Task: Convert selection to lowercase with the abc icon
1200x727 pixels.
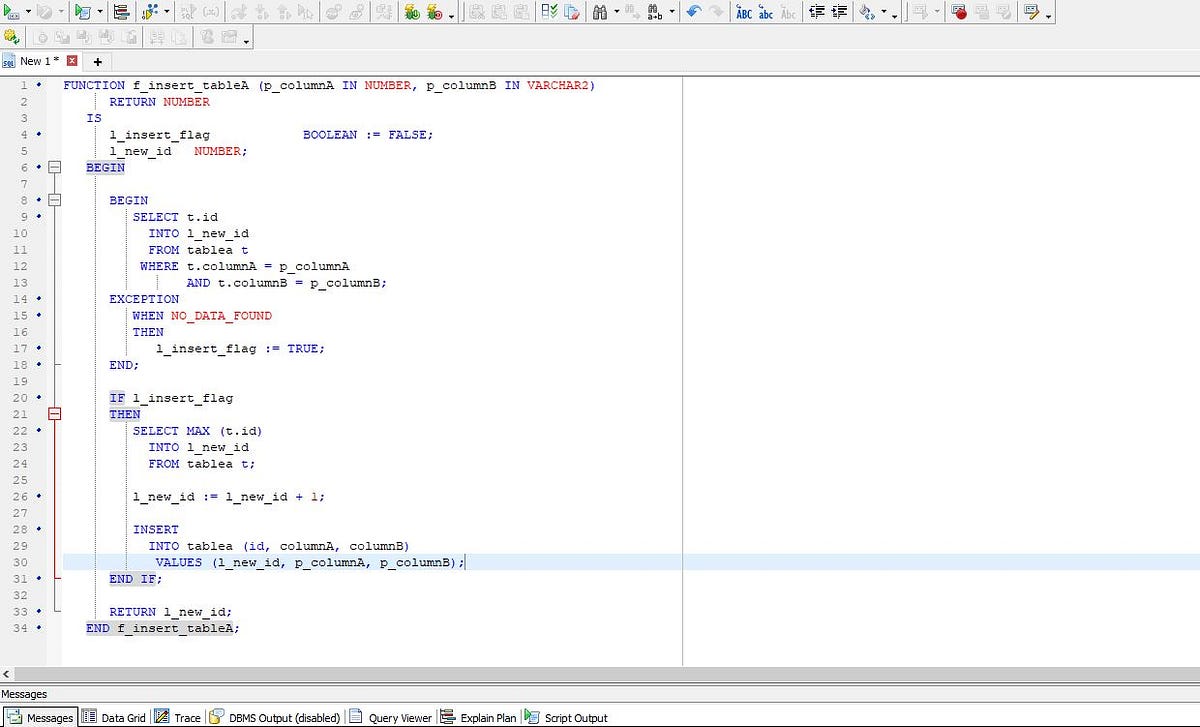Action: (x=766, y=13)
